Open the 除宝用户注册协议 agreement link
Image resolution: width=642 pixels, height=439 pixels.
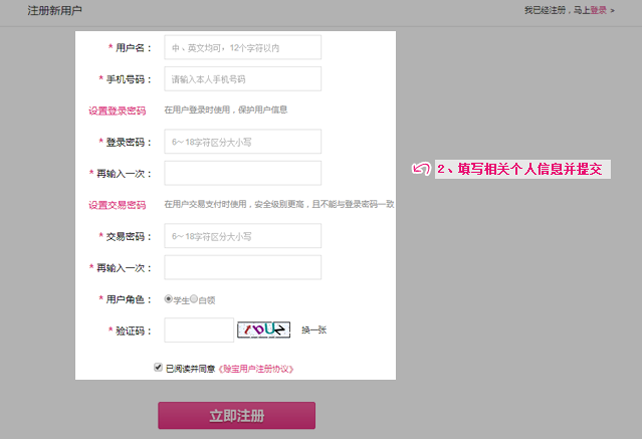tap(256, 369)
